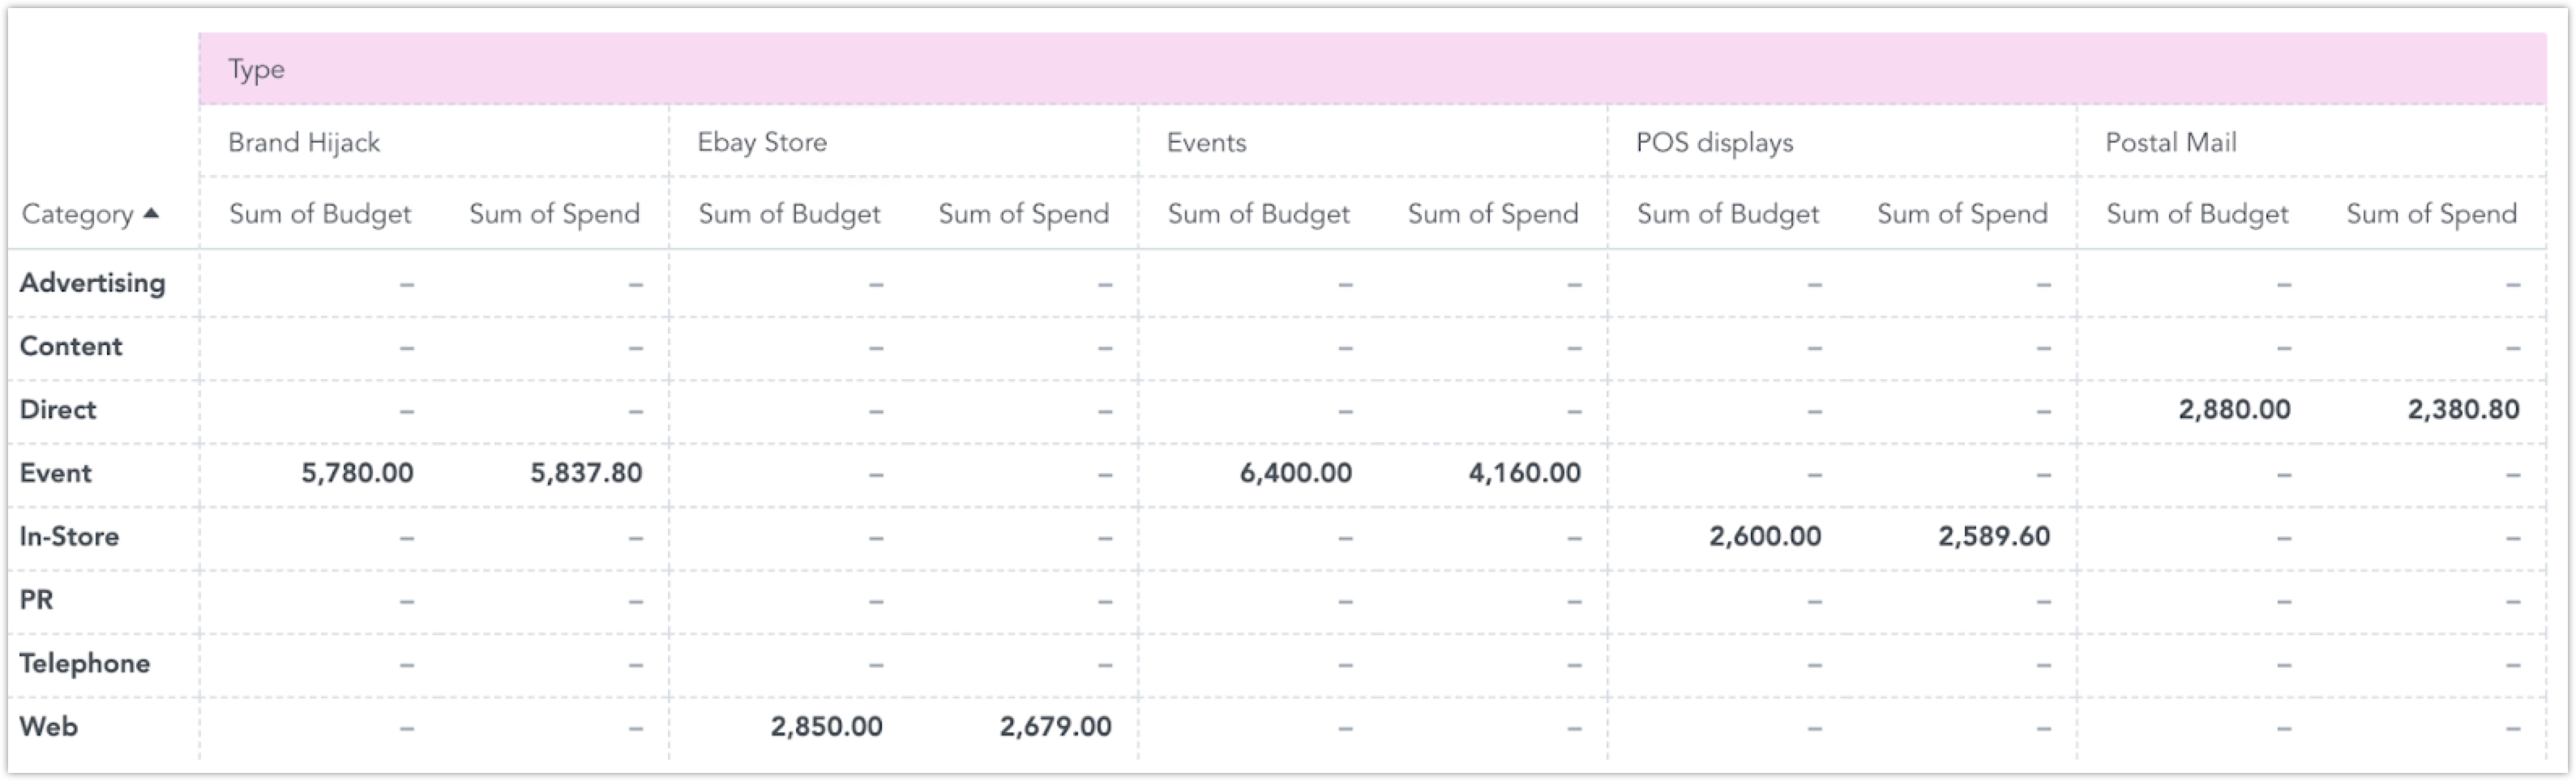The height and width of the screenshot is (781, 2576).
Task: Select the In-Store row label
Action: (69, 536)
